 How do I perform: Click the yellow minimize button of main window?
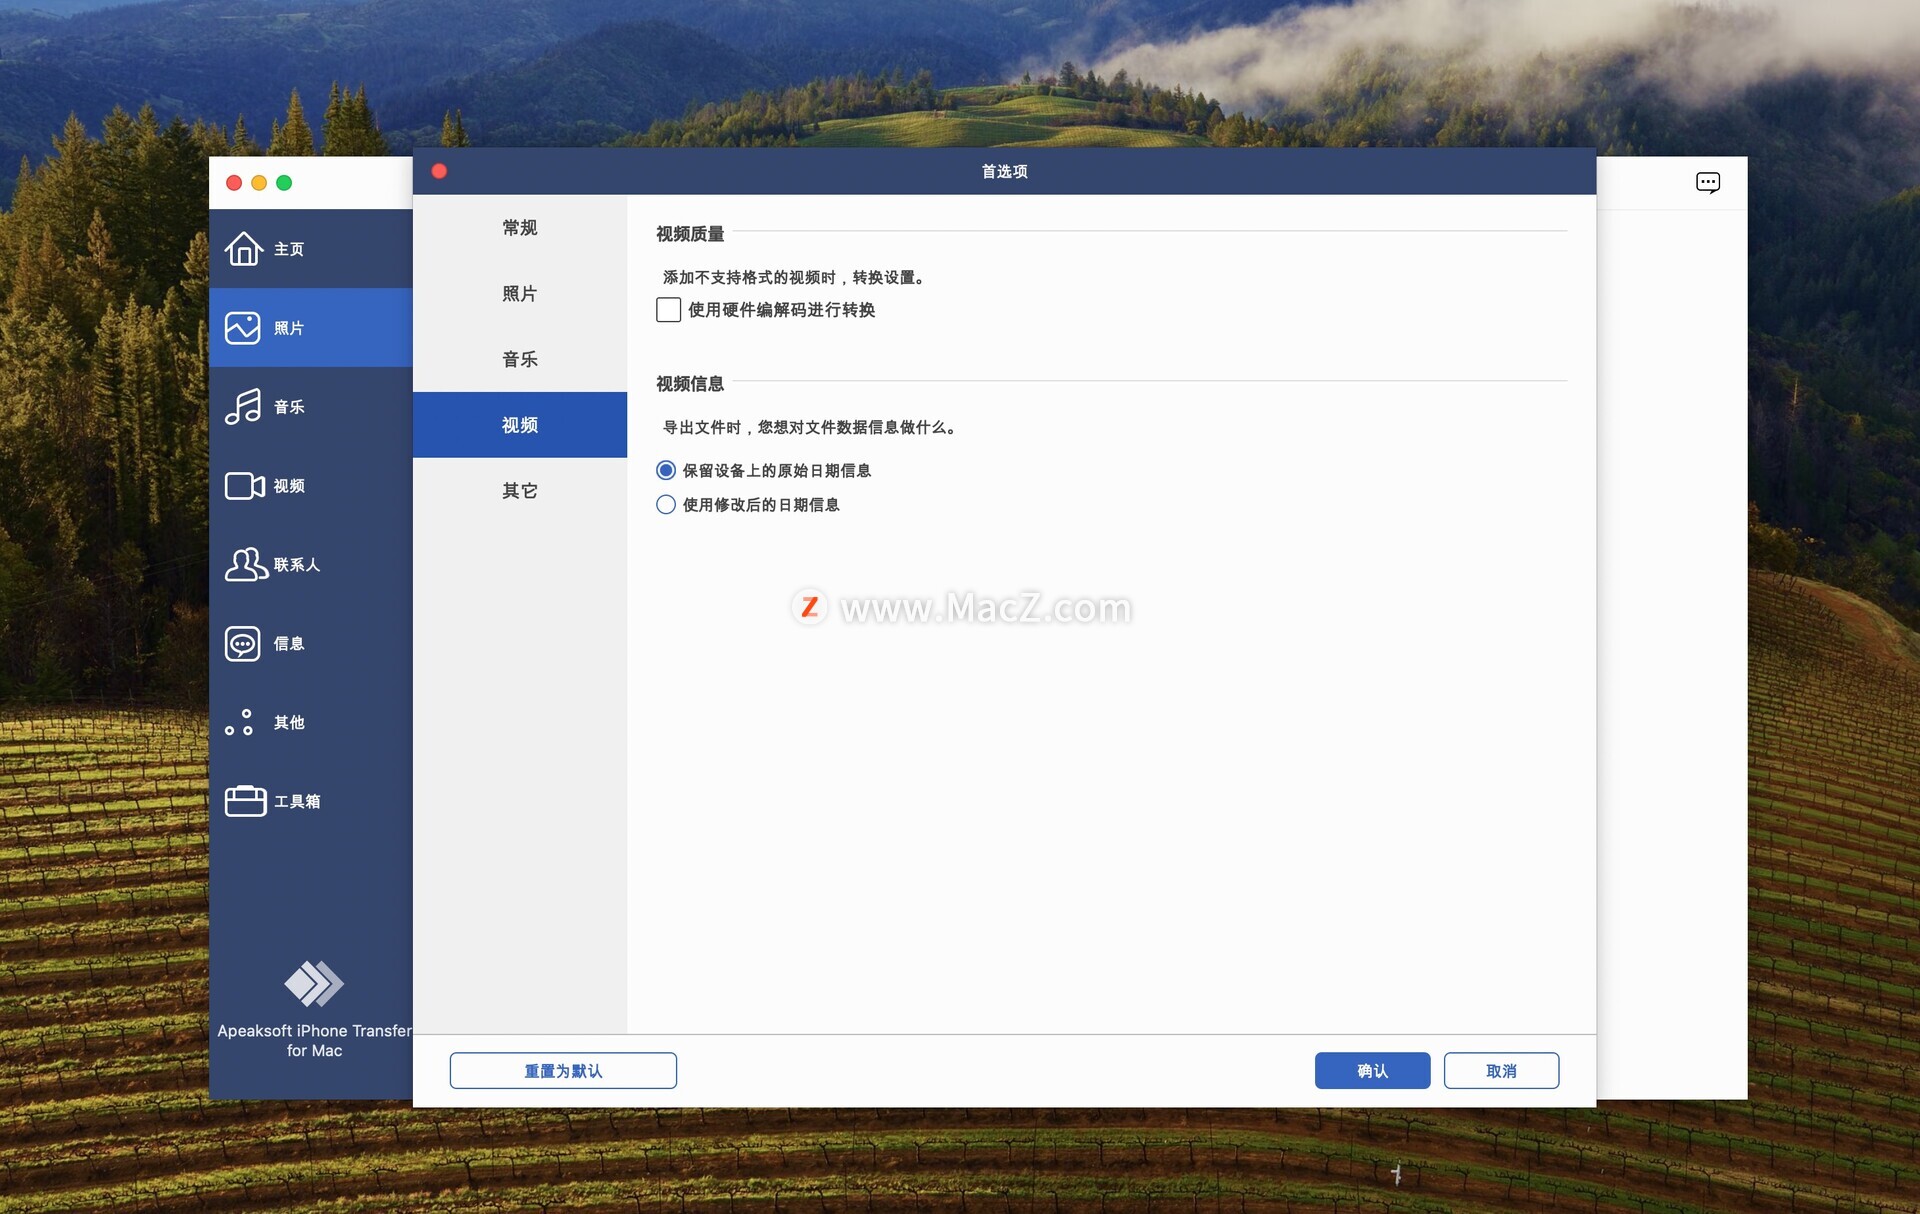point(259,183)
